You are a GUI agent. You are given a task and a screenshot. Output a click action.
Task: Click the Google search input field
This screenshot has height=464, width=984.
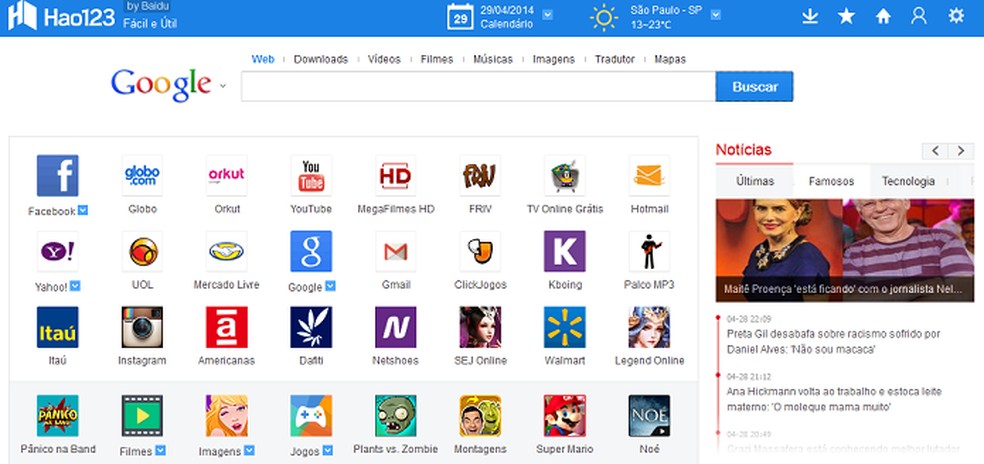pyautogui.click(x=478, y=87)
